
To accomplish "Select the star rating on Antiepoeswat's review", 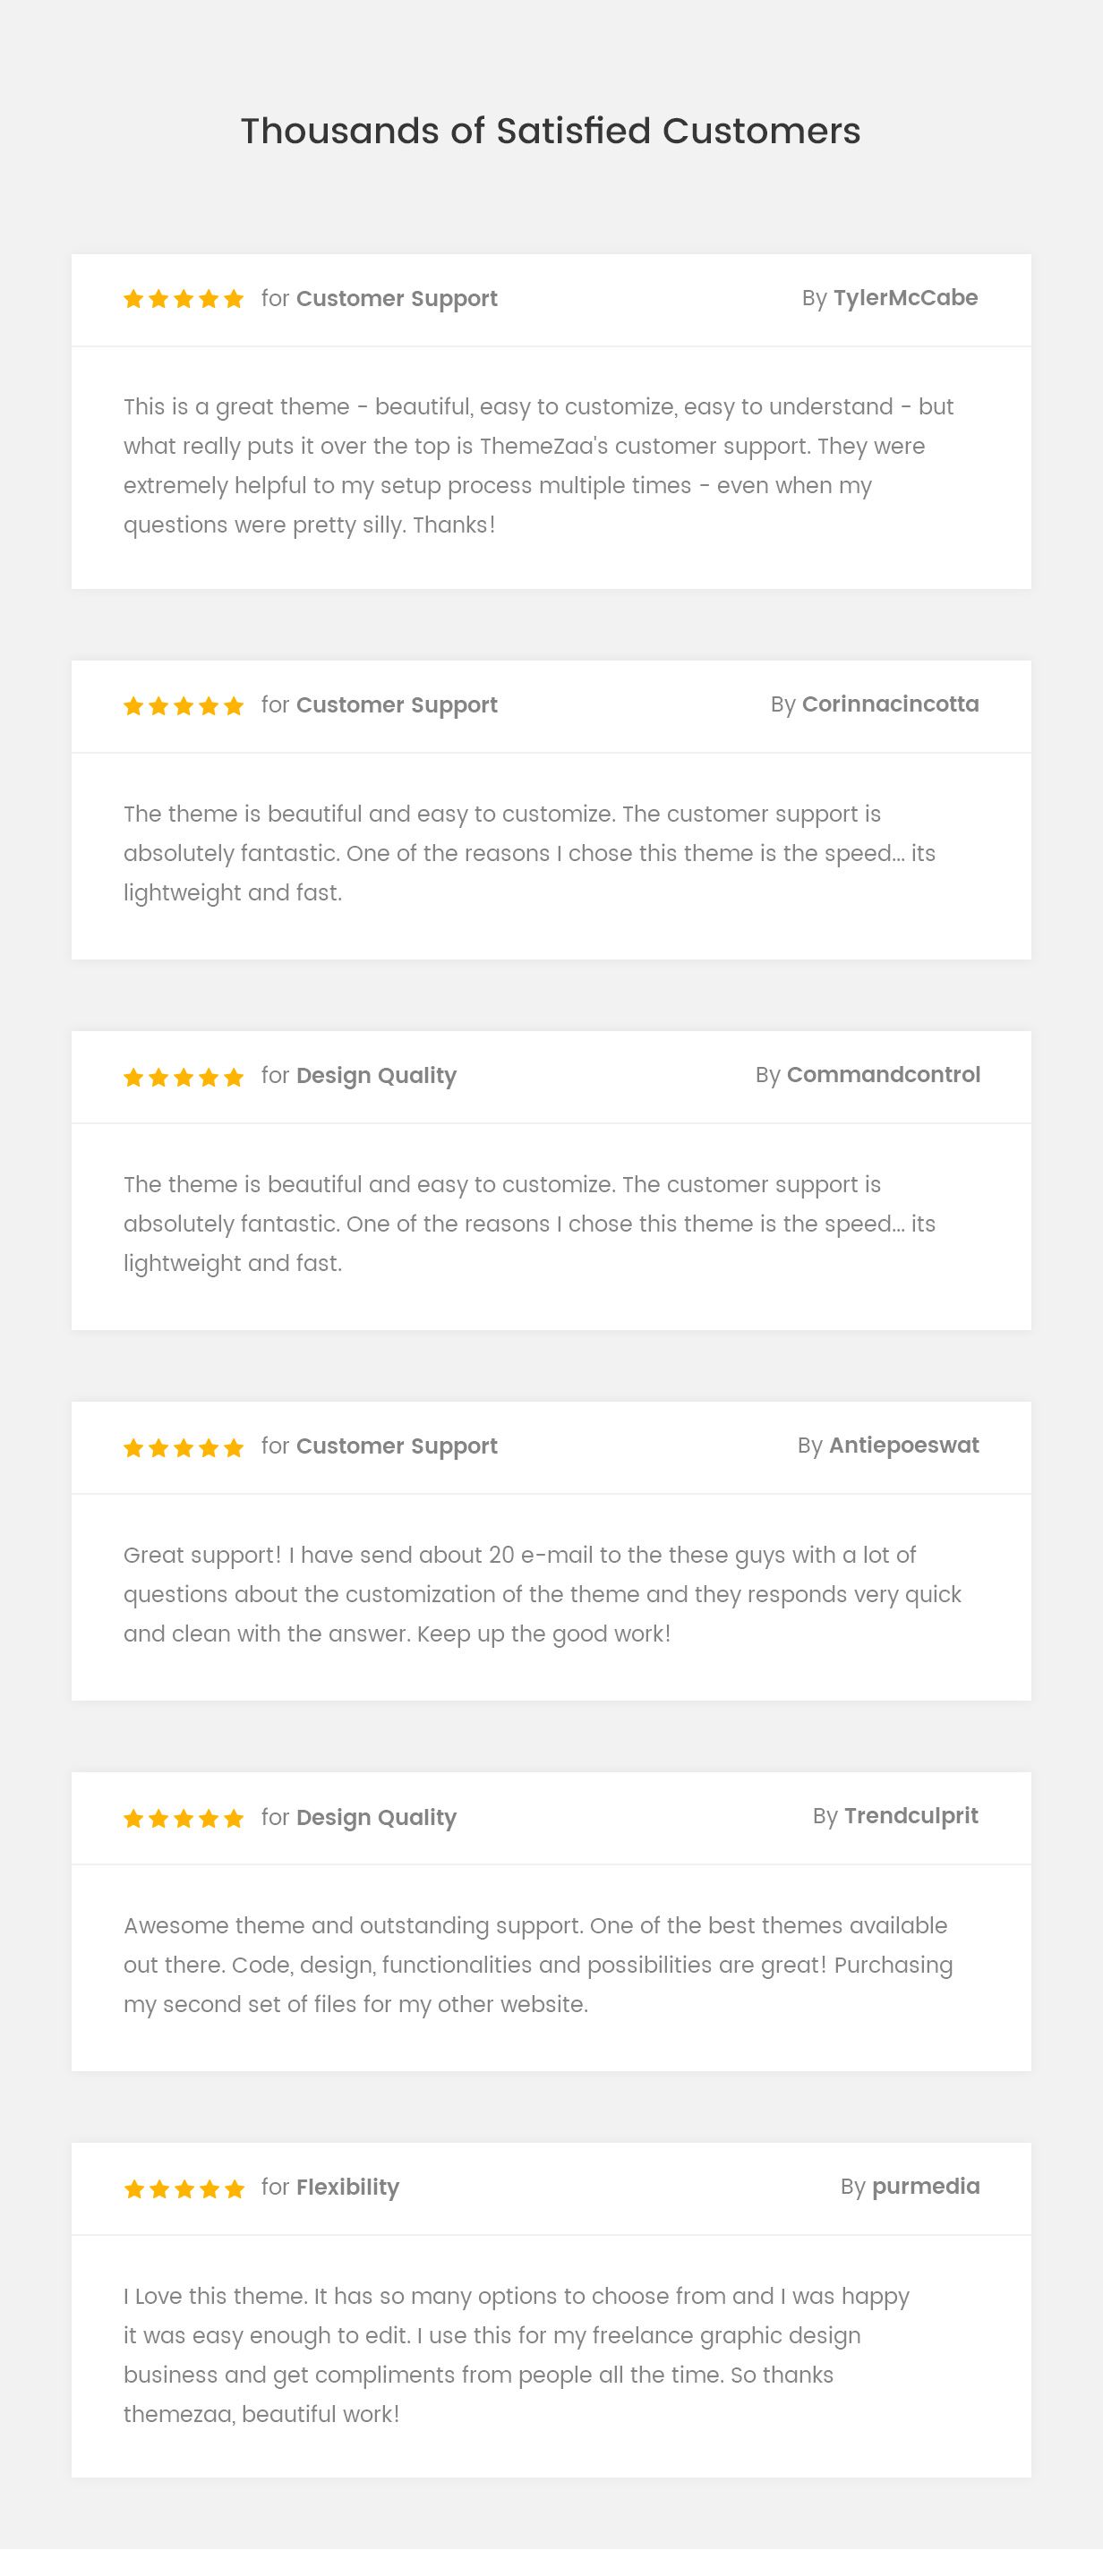I will click(x=183, y=1448).
